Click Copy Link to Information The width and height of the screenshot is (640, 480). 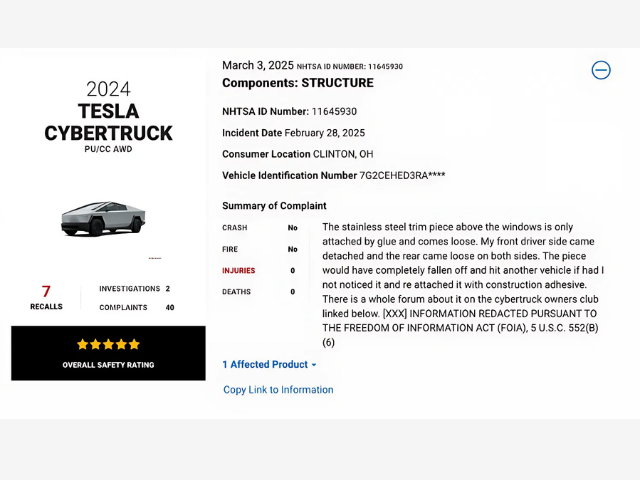point(278,390)
